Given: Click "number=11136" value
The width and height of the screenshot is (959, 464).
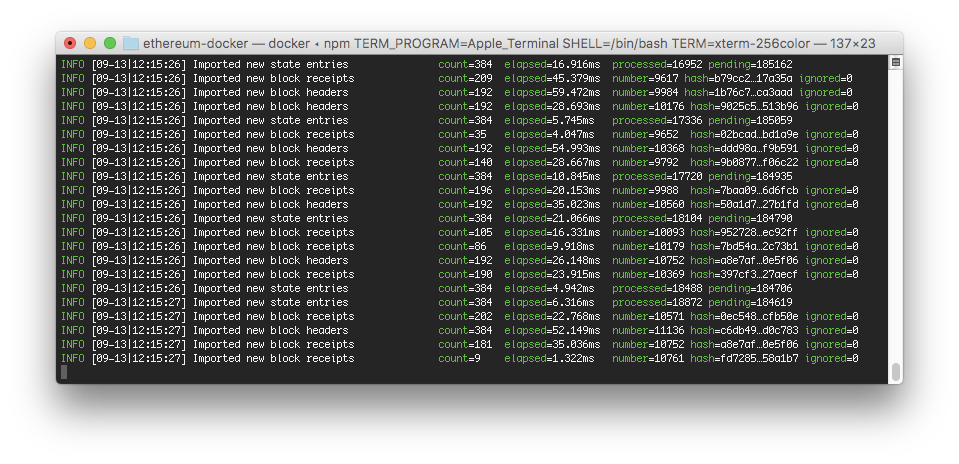Looking at the screenshot, I should pyautogui.click(x=648, y=331).
